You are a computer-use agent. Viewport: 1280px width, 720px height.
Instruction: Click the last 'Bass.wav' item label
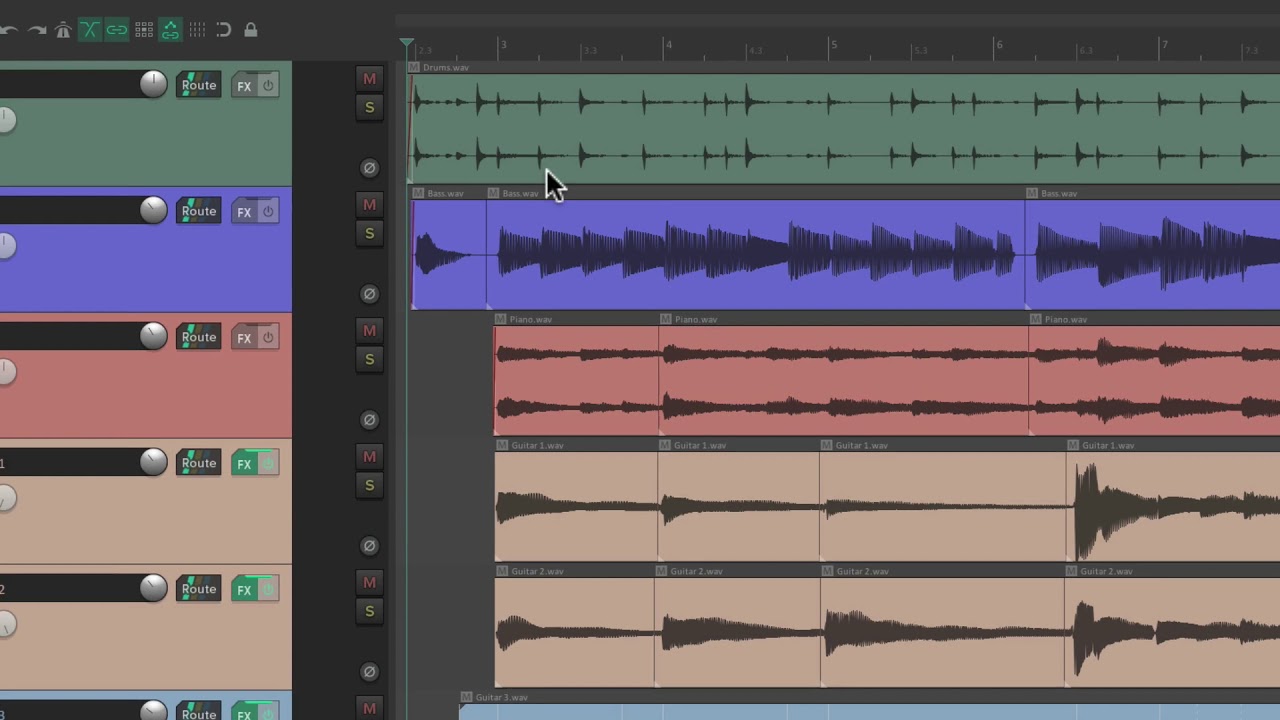coord(1058,194)
